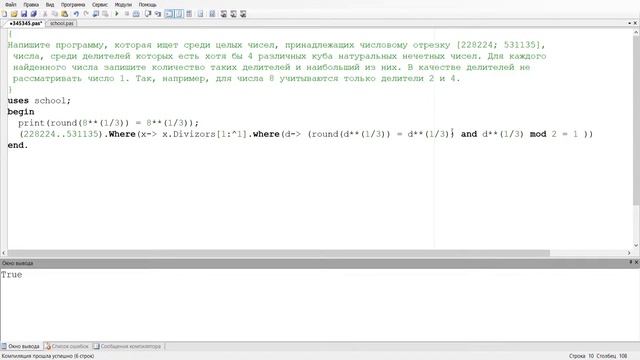Open the Файл menu
Image resolution: width=640 pixels, height=360 pixels.
(x=11, y=4)
